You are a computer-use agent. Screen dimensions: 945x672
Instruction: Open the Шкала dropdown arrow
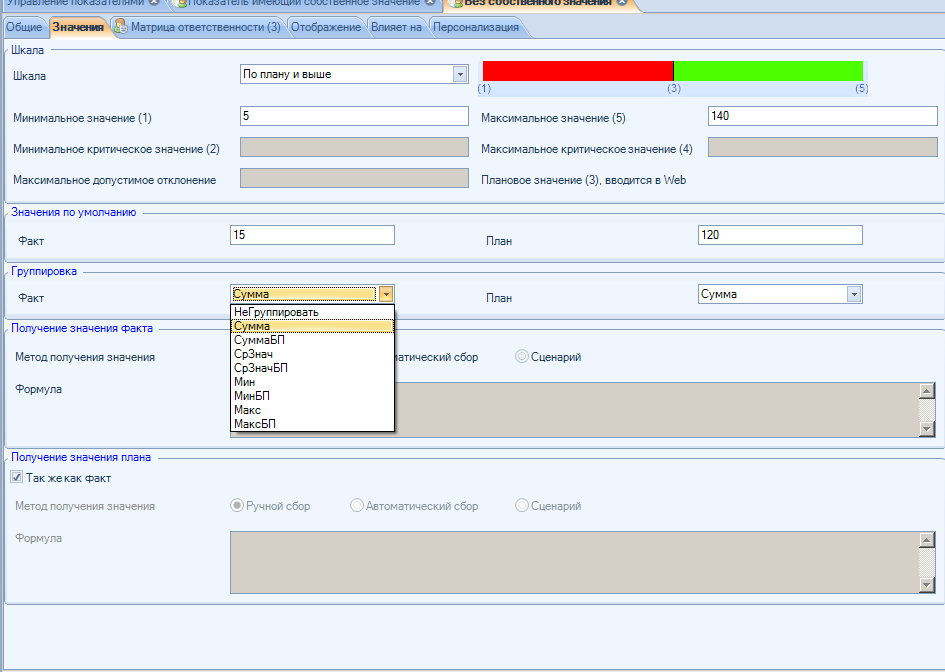click(460, 74)
